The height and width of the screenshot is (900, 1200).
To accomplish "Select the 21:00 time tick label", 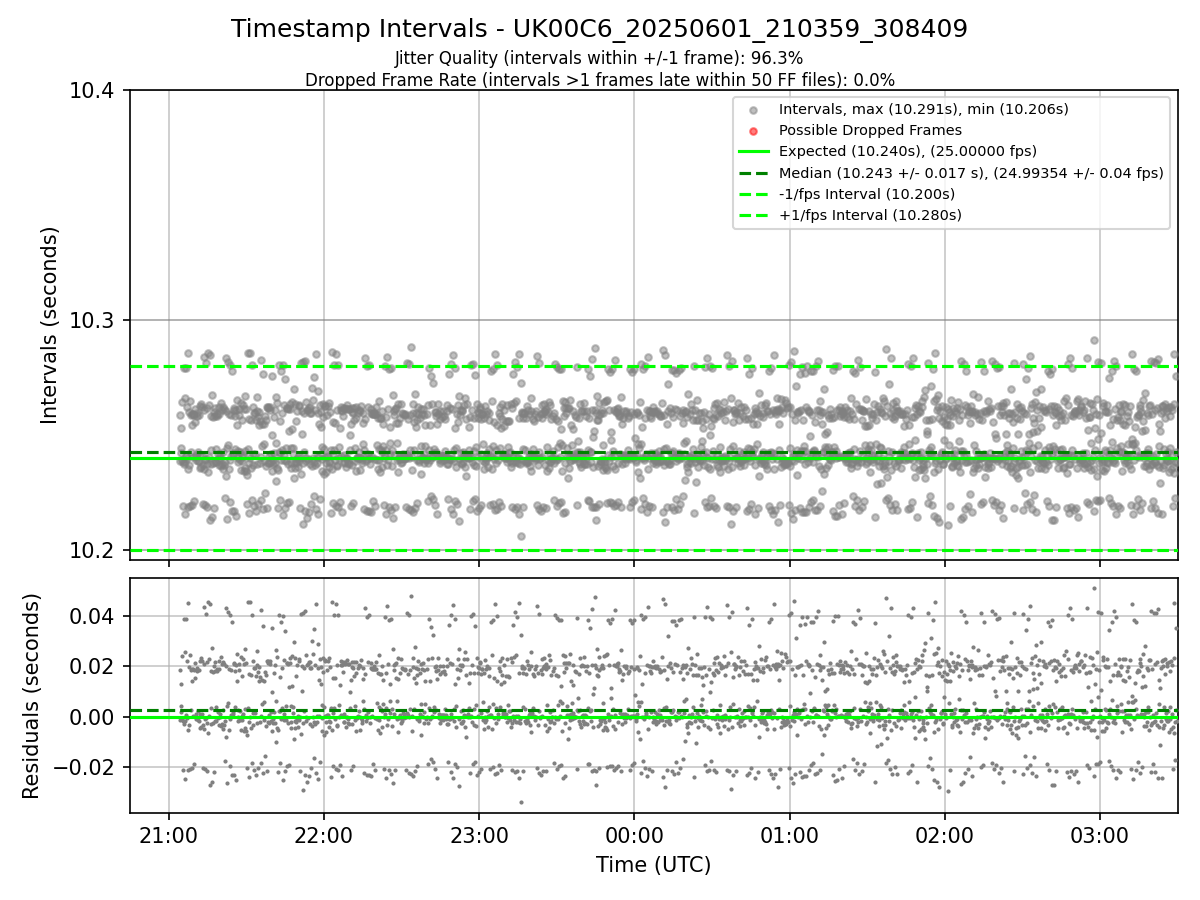I will tap(168, 834).
